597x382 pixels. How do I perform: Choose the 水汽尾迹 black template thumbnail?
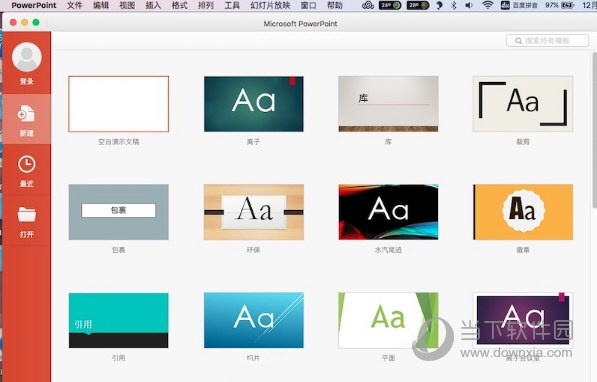(x=388, y=212)
